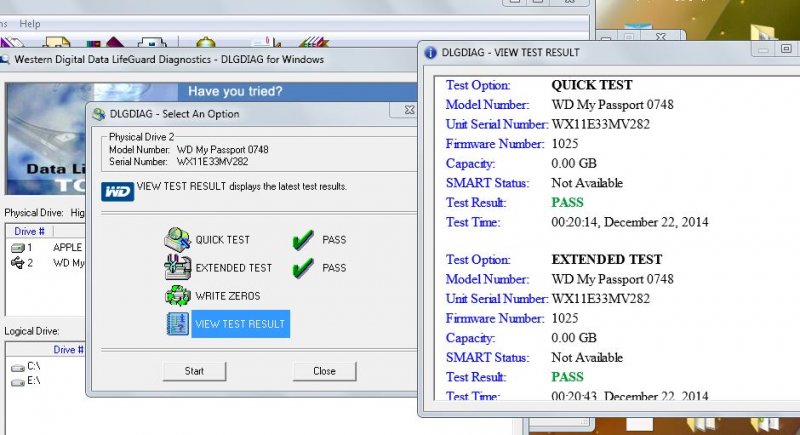This screenshot has width=800, height=435.
Task: Select the WRITE ZEROS recycle icon
Action: coord(178,296)
